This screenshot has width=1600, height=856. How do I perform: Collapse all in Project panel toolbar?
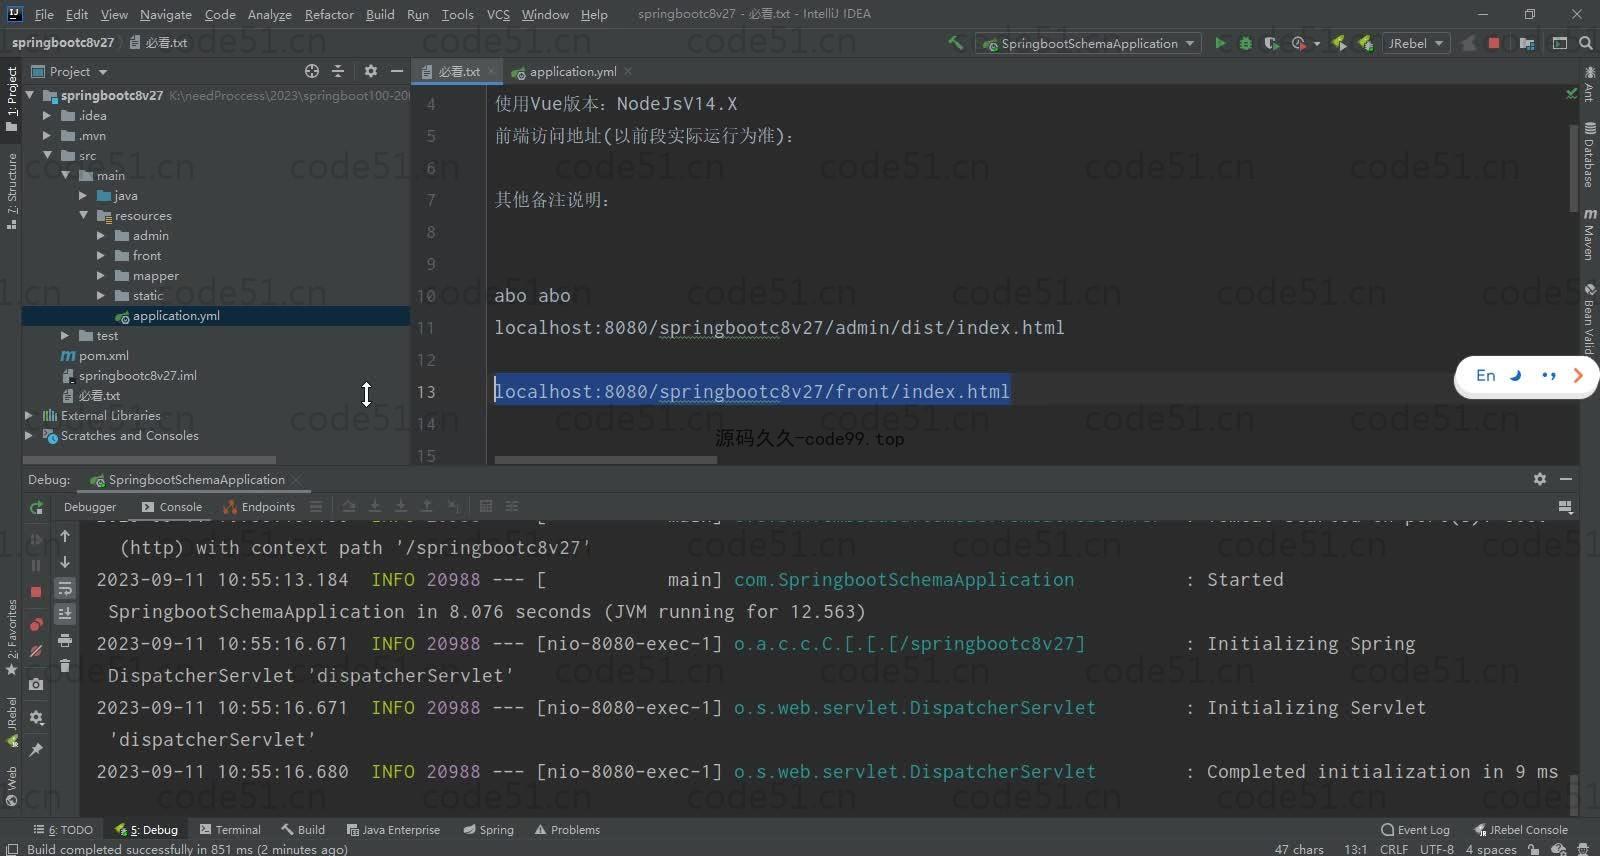[x=338, y=71]
